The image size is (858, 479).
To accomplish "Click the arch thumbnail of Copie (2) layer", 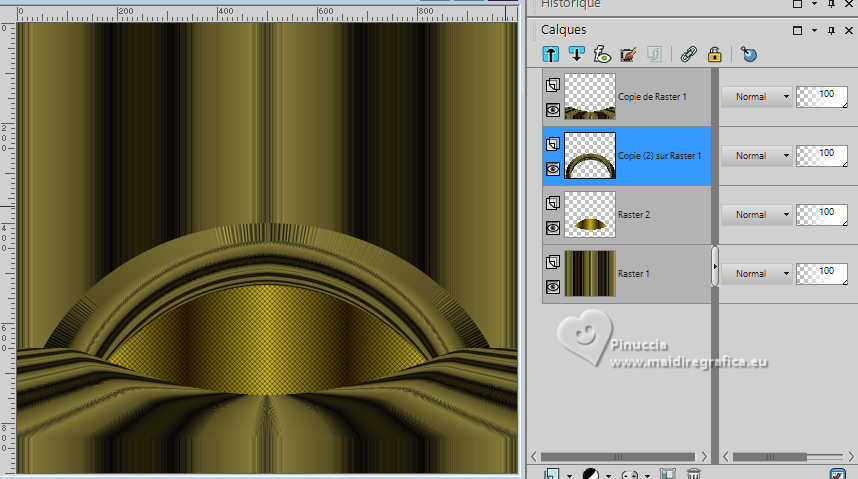I will coord(590,155).
